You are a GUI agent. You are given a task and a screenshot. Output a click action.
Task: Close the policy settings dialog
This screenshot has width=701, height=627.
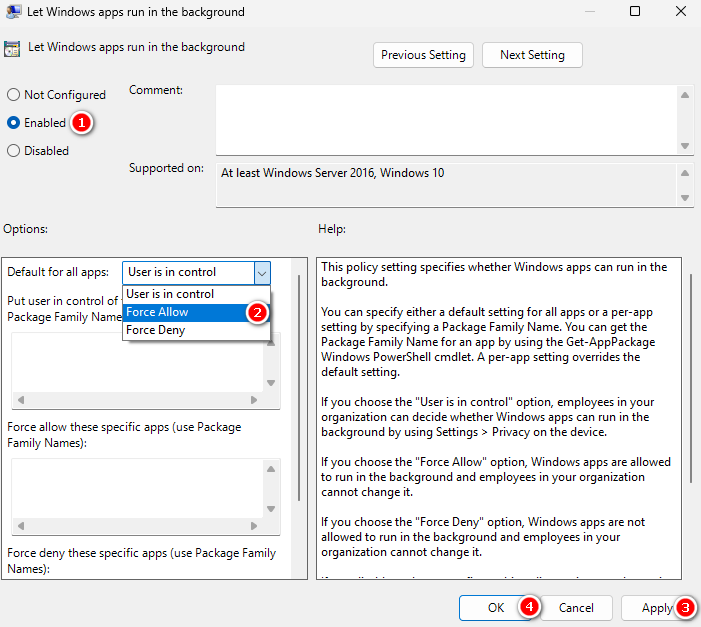tap(680, 12)
